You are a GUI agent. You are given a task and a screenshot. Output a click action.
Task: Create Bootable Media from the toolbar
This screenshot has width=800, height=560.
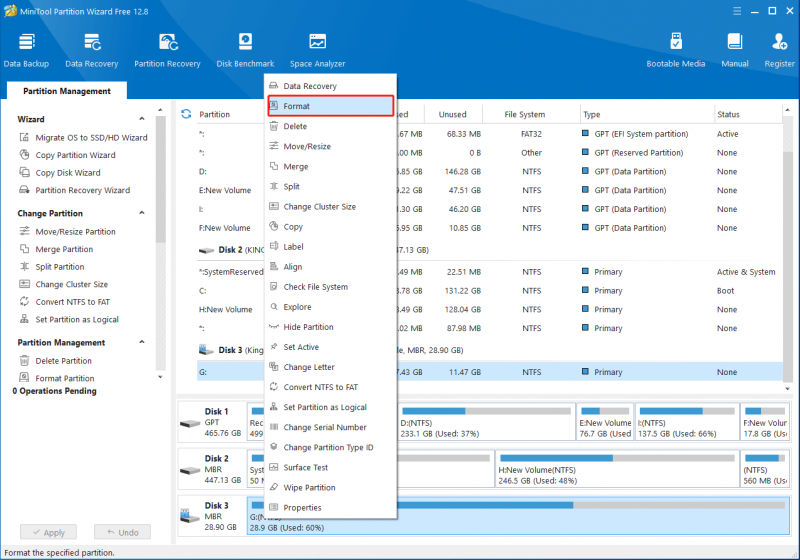coord(676,50)
